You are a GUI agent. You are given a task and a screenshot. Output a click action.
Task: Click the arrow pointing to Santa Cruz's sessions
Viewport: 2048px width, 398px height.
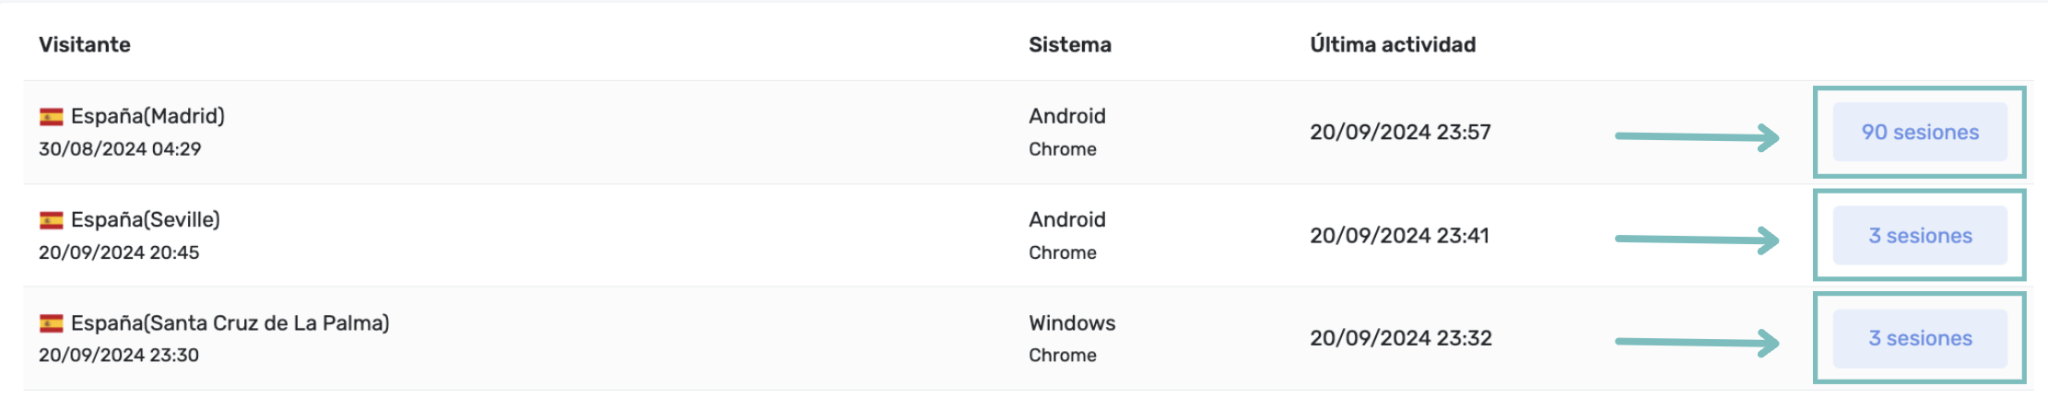click(x=1697, y=343)
